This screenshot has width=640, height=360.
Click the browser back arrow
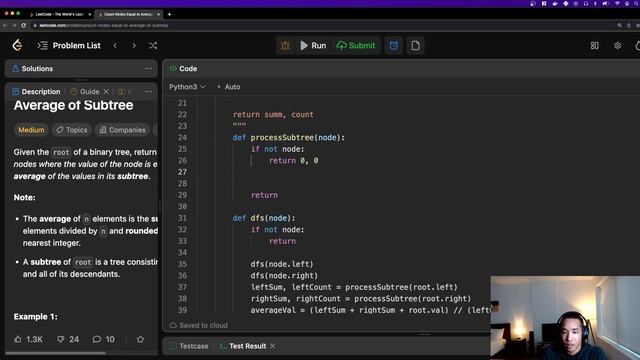pos(5,25)
